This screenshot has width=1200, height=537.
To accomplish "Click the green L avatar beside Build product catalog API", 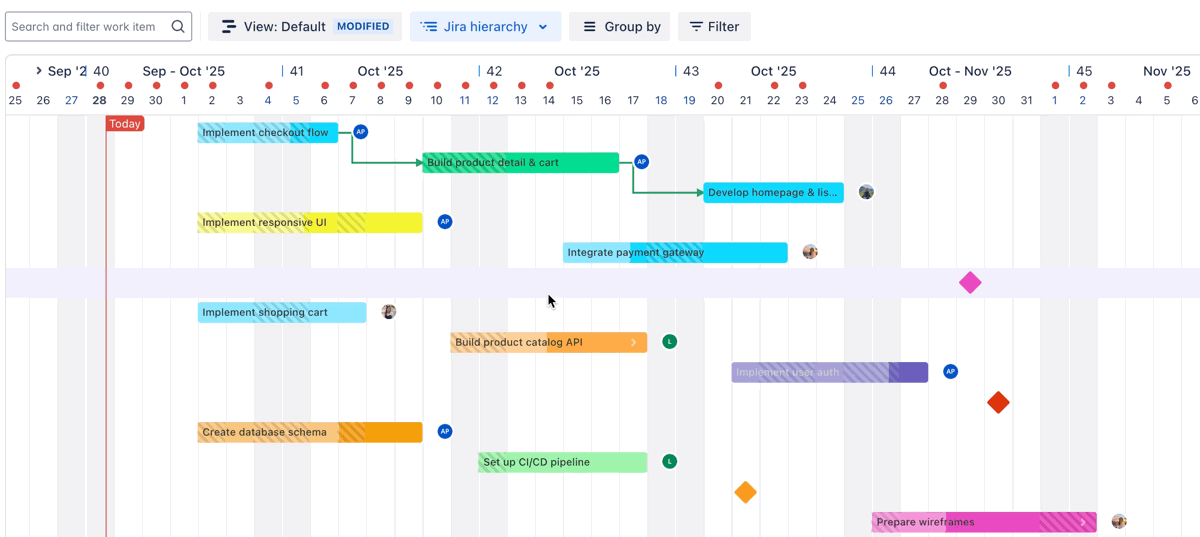I will pyautogui.click(x=670, y=342).
